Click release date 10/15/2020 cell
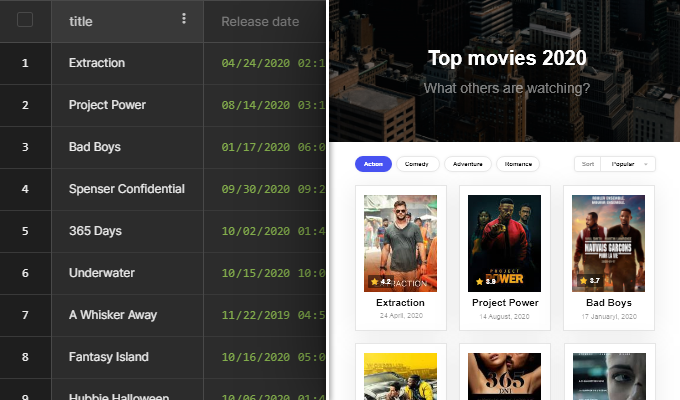This screenshot has width=680, height=400. point(265,273)
